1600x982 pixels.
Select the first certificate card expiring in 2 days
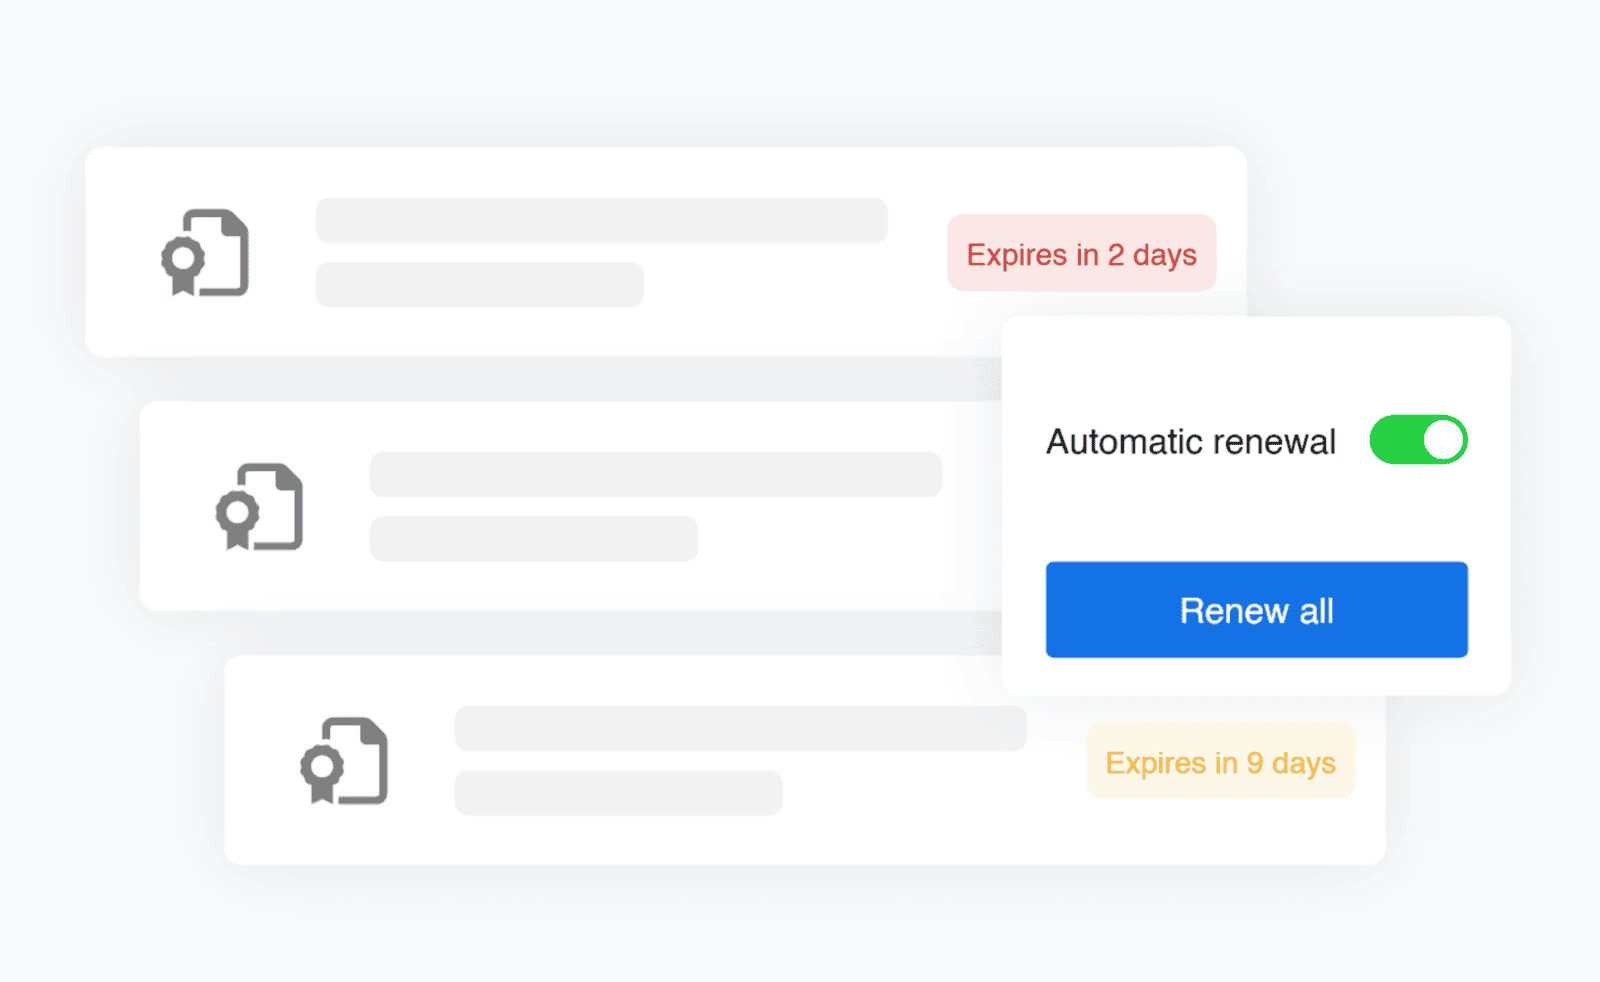[x=666, y=252]
